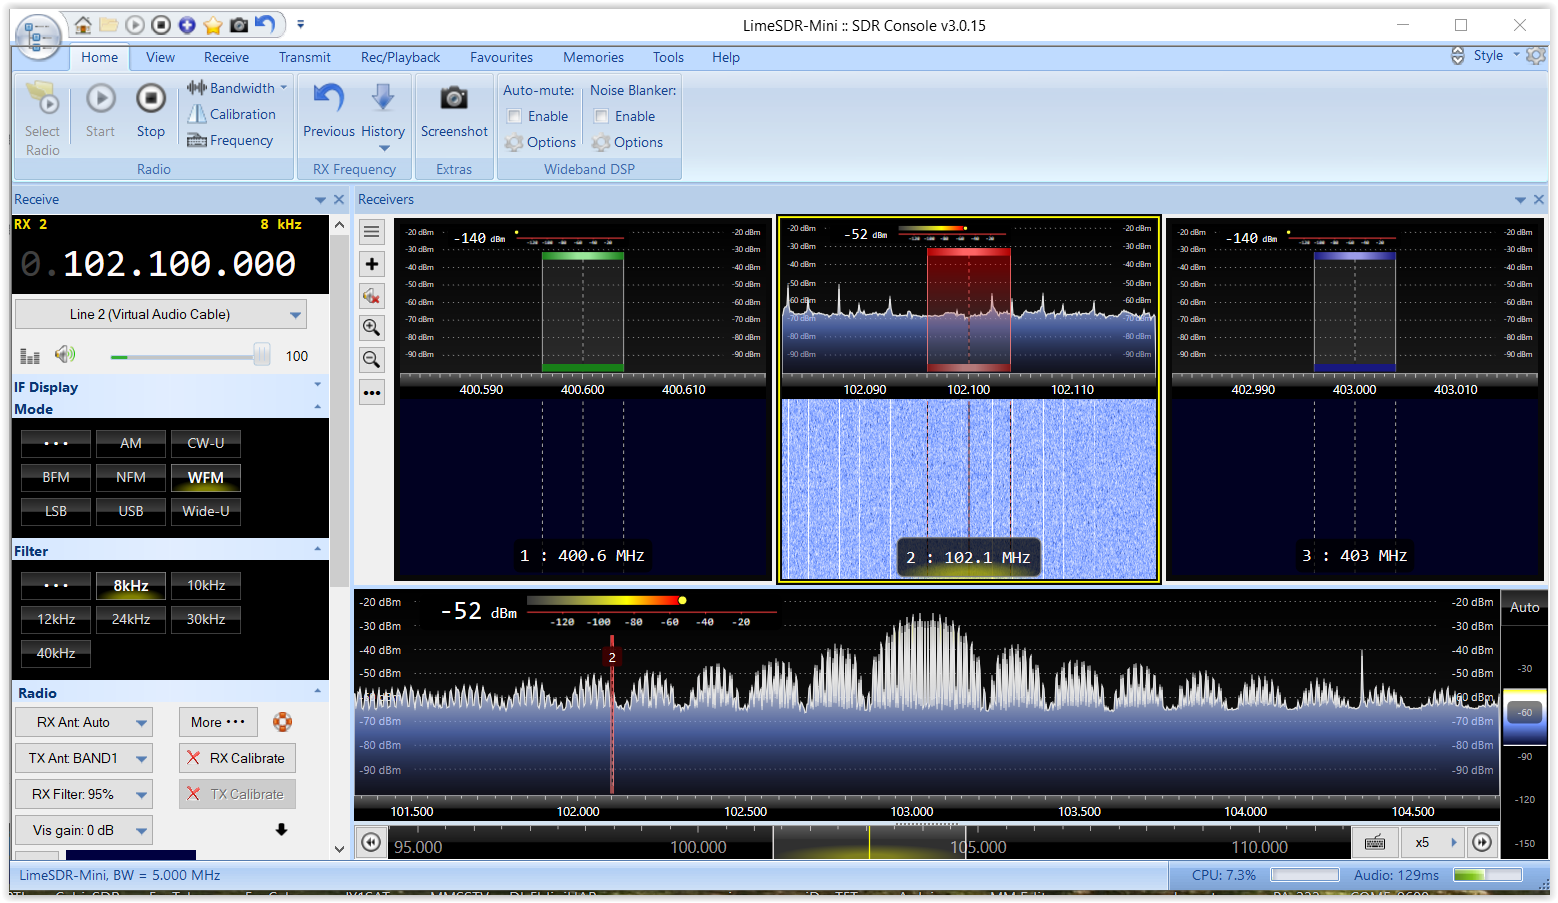The image size is (1558, 903).
Task: Select the 24kHz filter
Action: click(x=131, y=619)
